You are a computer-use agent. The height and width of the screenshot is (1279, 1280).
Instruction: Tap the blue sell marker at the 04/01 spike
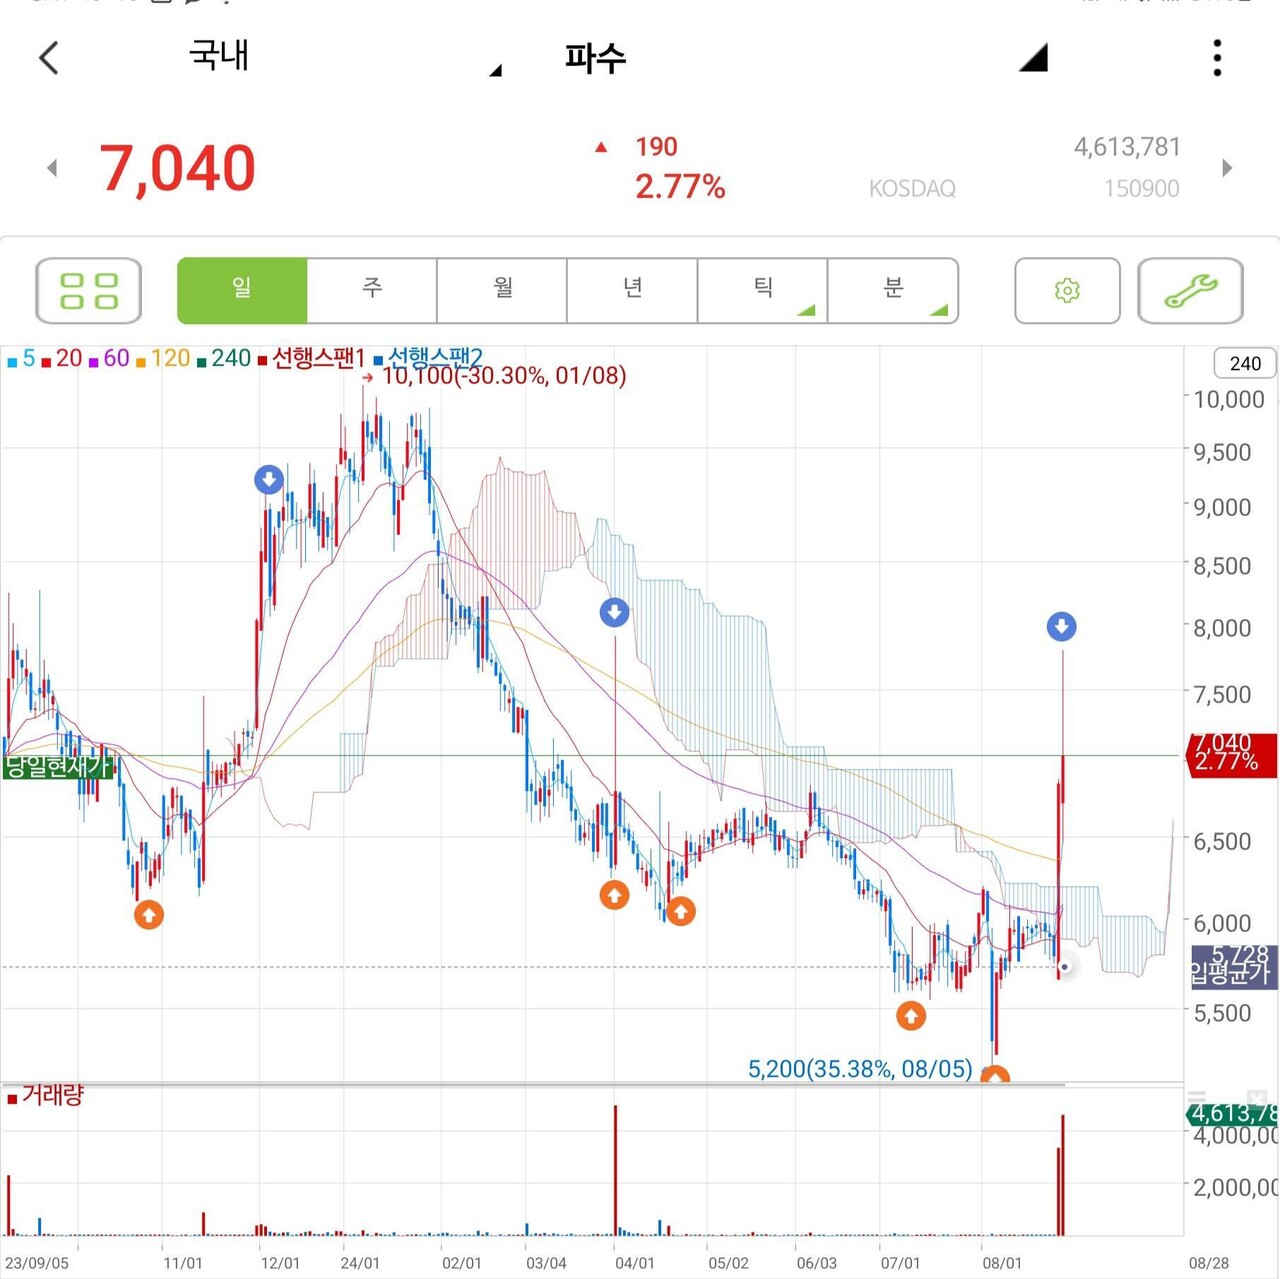[x=614, y=612]
